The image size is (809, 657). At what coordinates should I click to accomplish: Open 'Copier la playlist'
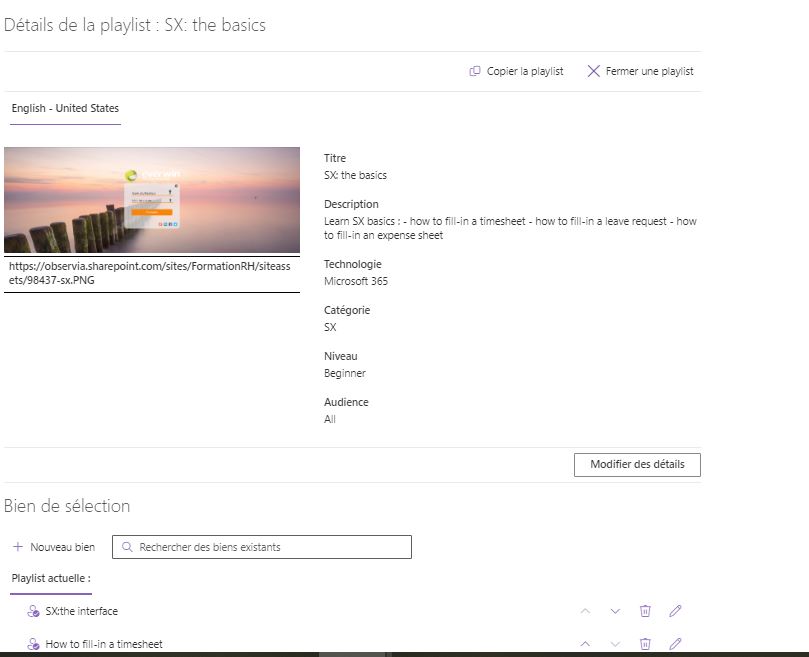coord(524,71)
